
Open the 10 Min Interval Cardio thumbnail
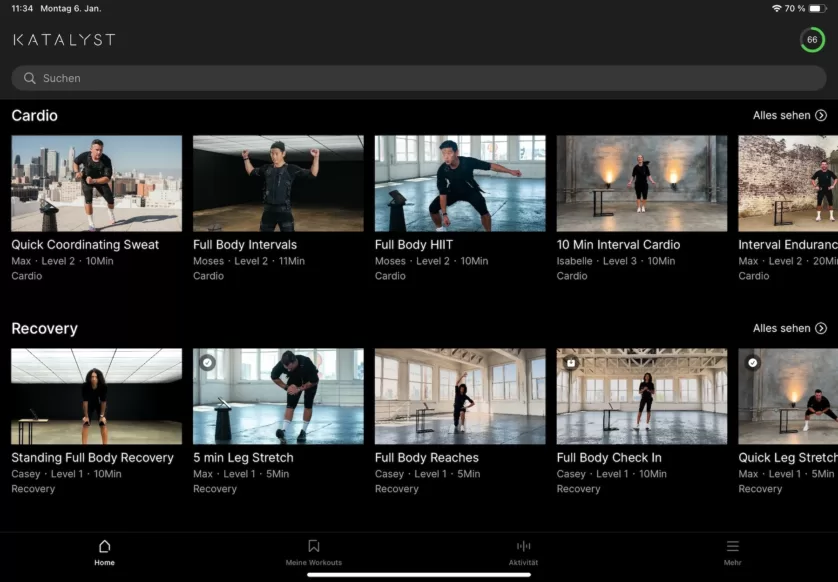coord(641,183)
